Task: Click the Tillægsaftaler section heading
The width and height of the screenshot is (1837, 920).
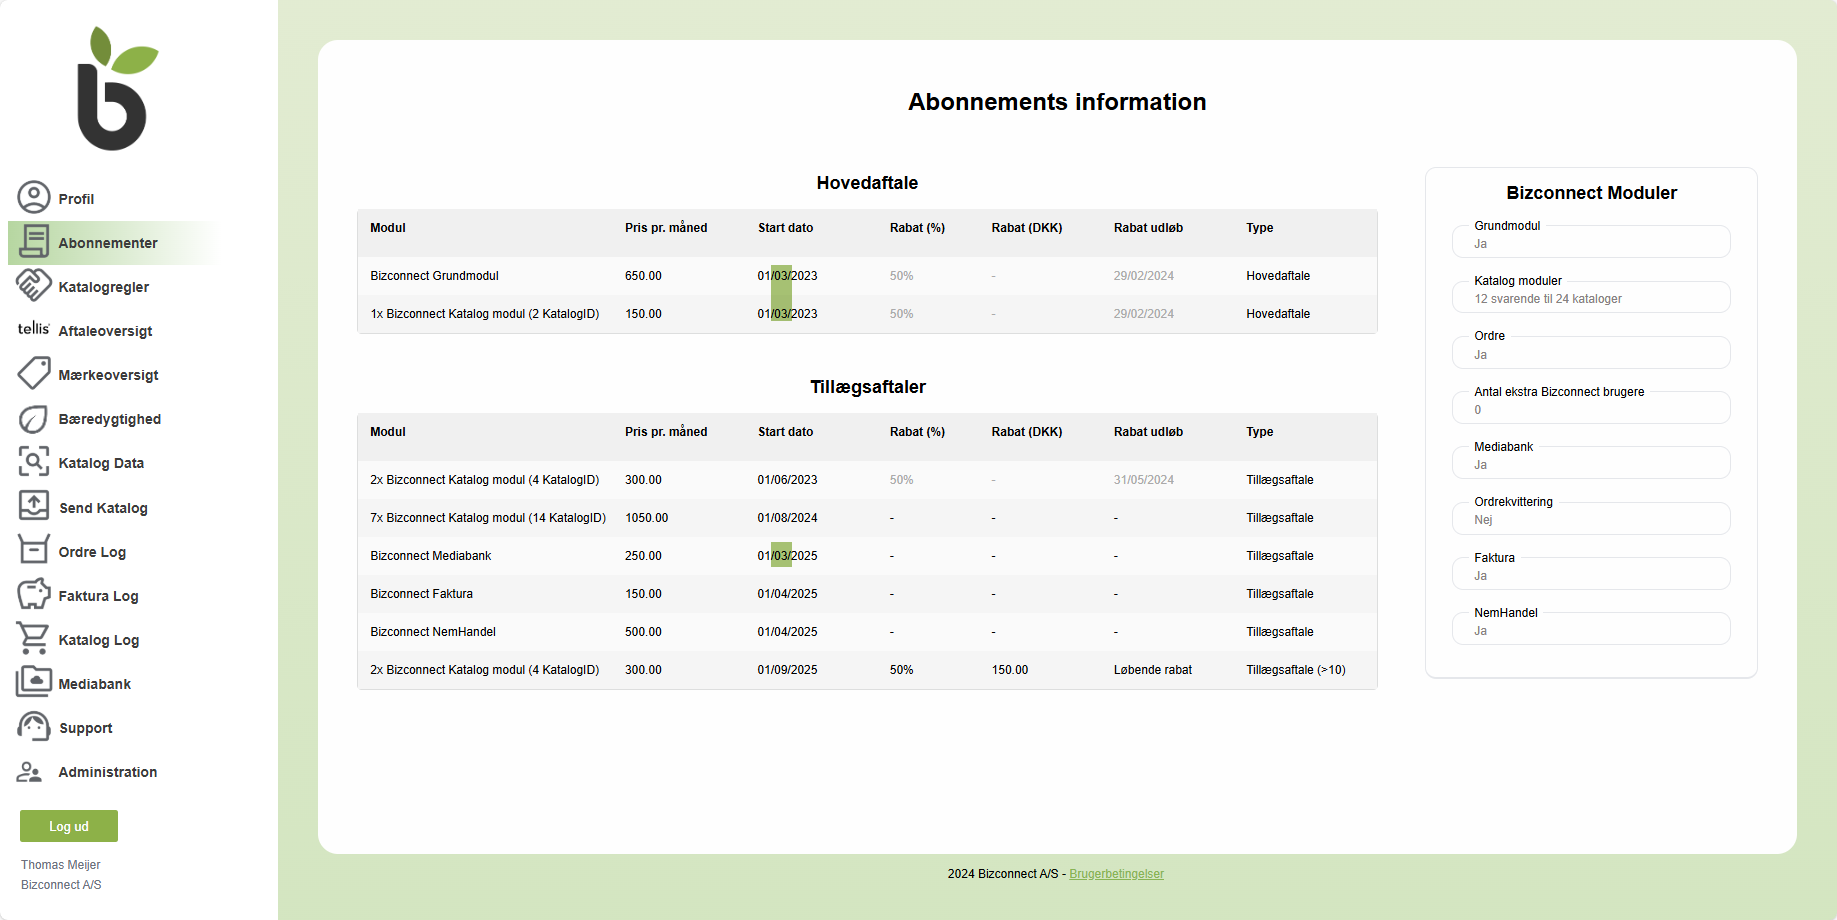Action: pyautogui.click(x=867, y=387)
